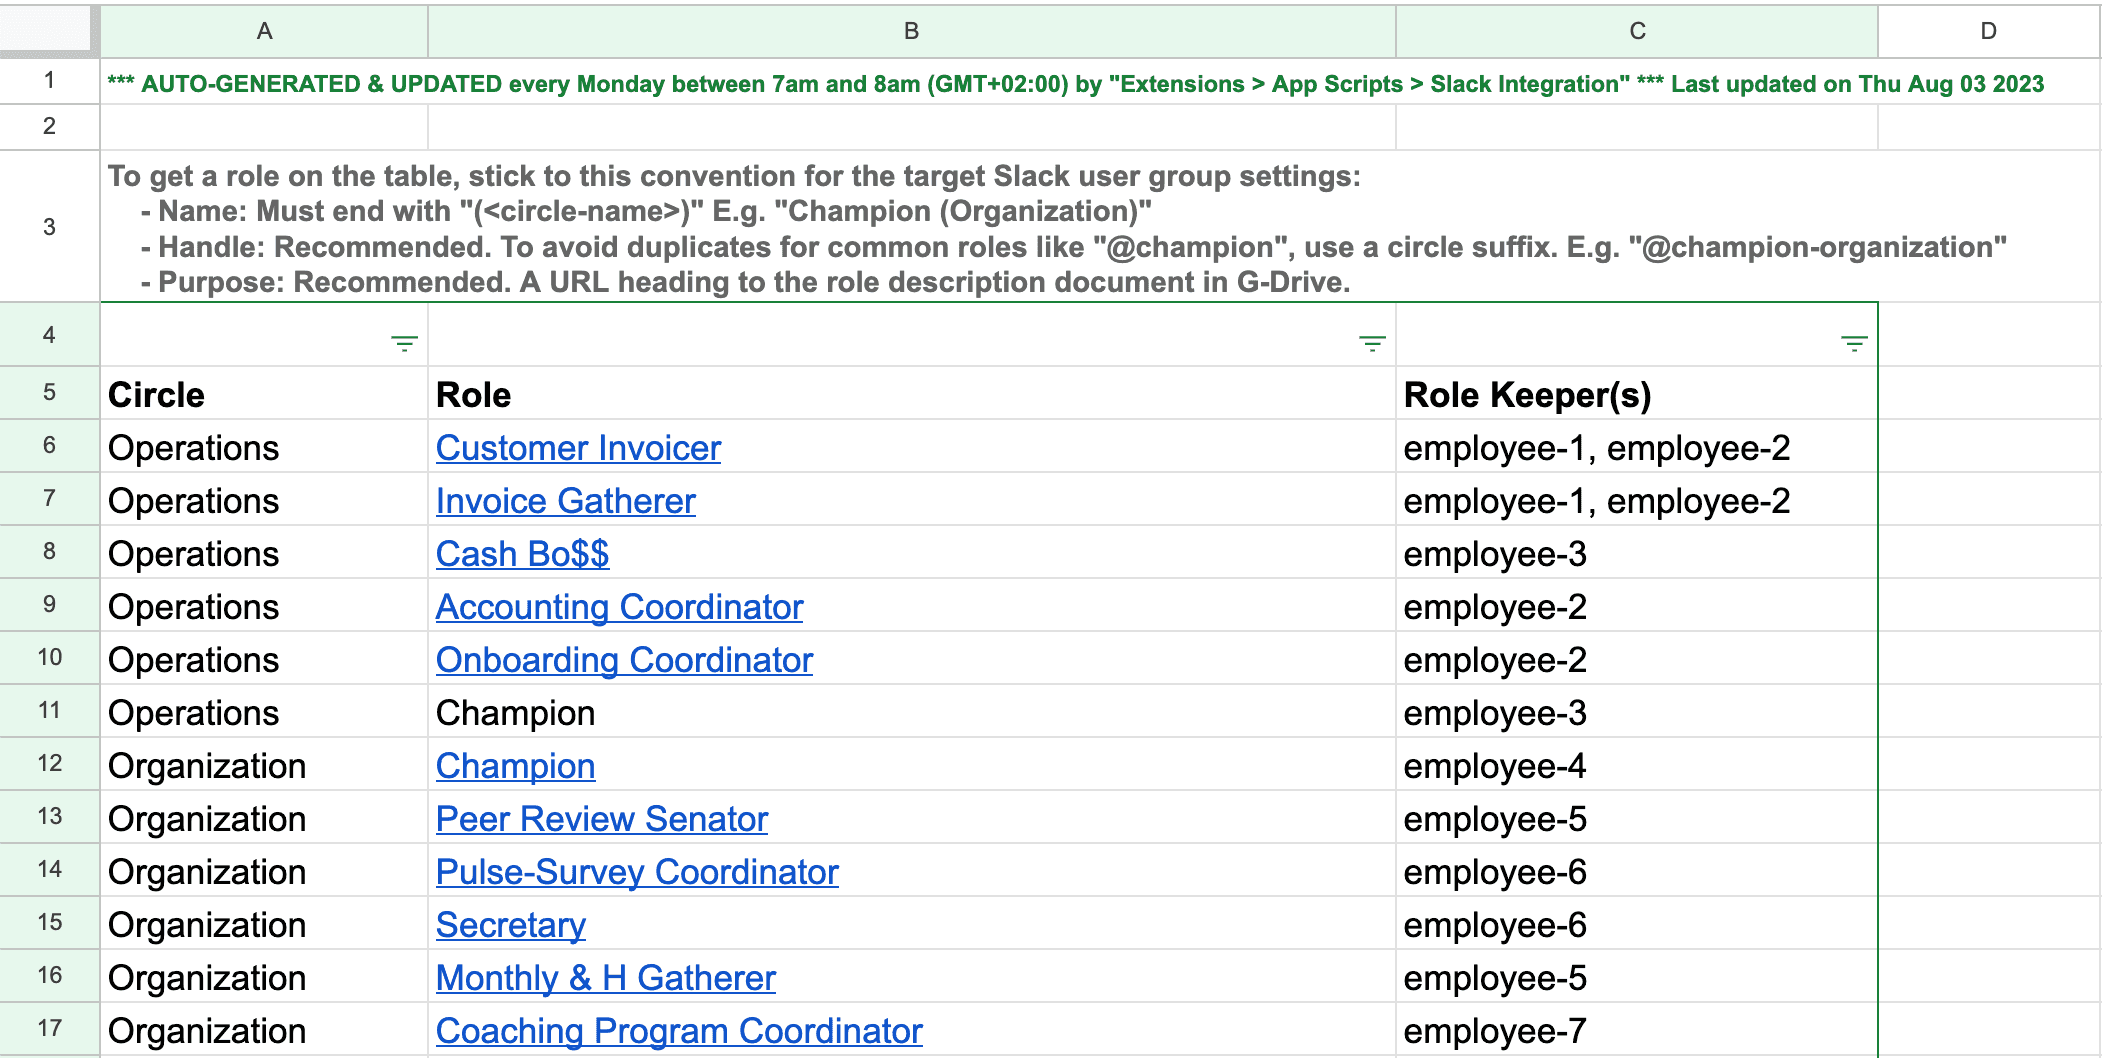This screenshot has height=1058, width=2102.
Task: Follow the Accounting Coordinator link
Action: click(x=619, y=607)
